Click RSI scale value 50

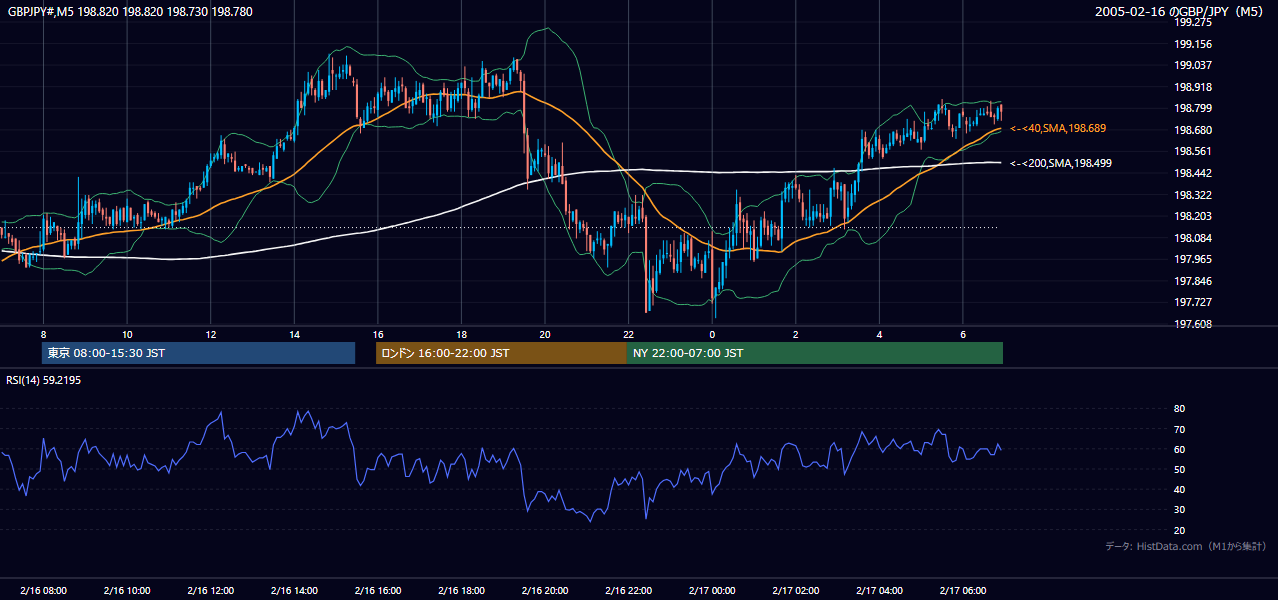point(1179,469)
